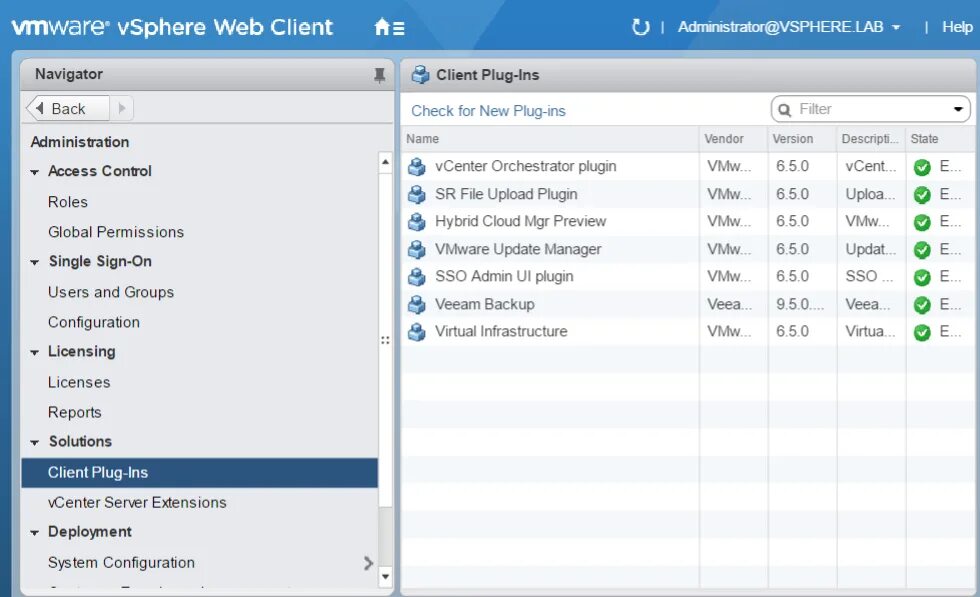Open the Help link
The height and width of the screenshot is (597, 980).
pyautogui.click(x=957, y=27)
